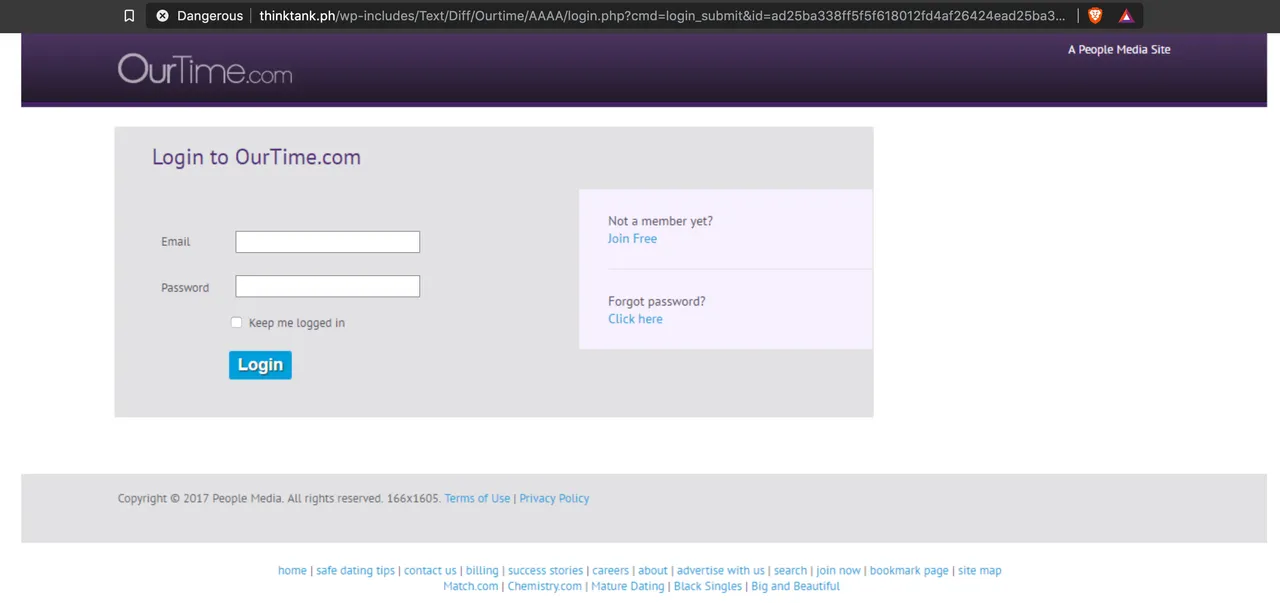Click the 'Copyright © 2017 People Media' text
Screen dimensions: 1280x603
point(200,498)
